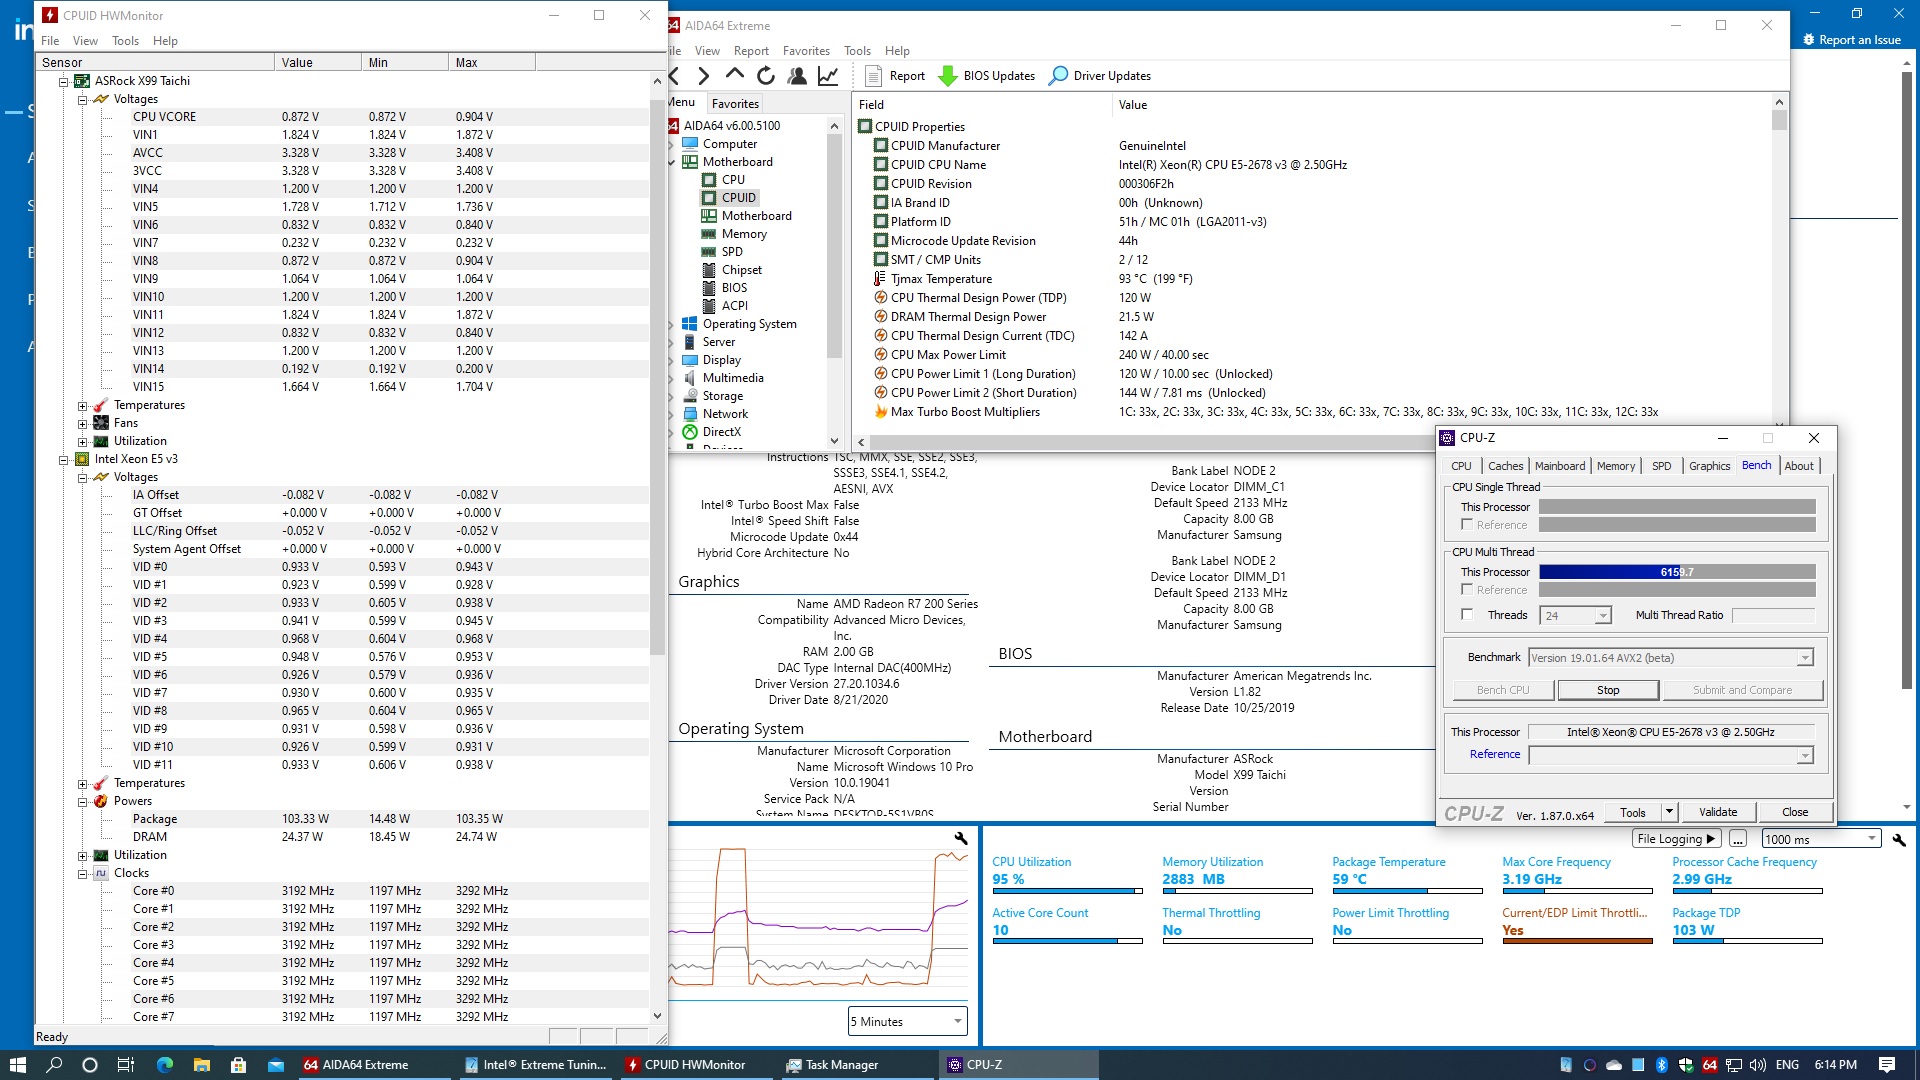The width and height of the screenshot is (1920, 1080).
Task: Click the wrench icon above the graph
Action: point(960,838)
